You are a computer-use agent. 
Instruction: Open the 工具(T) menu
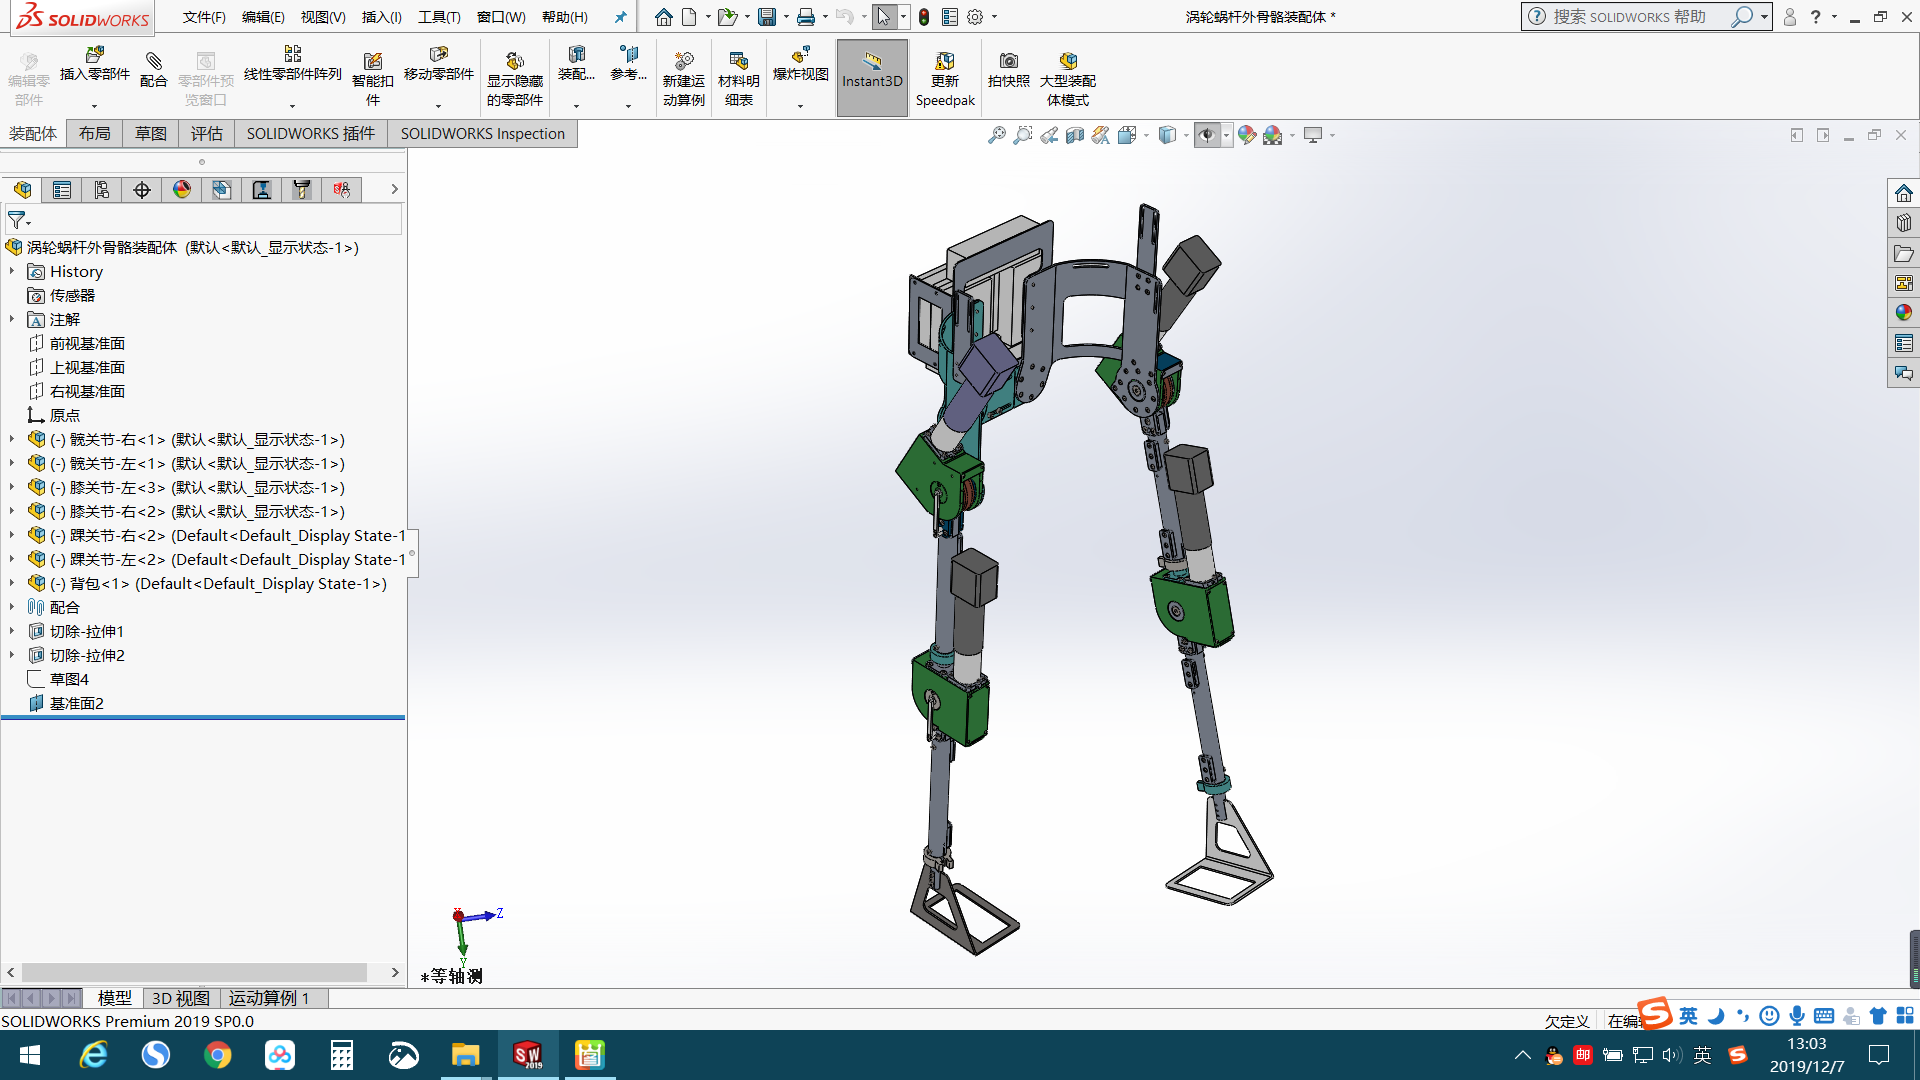click(439, 17)
